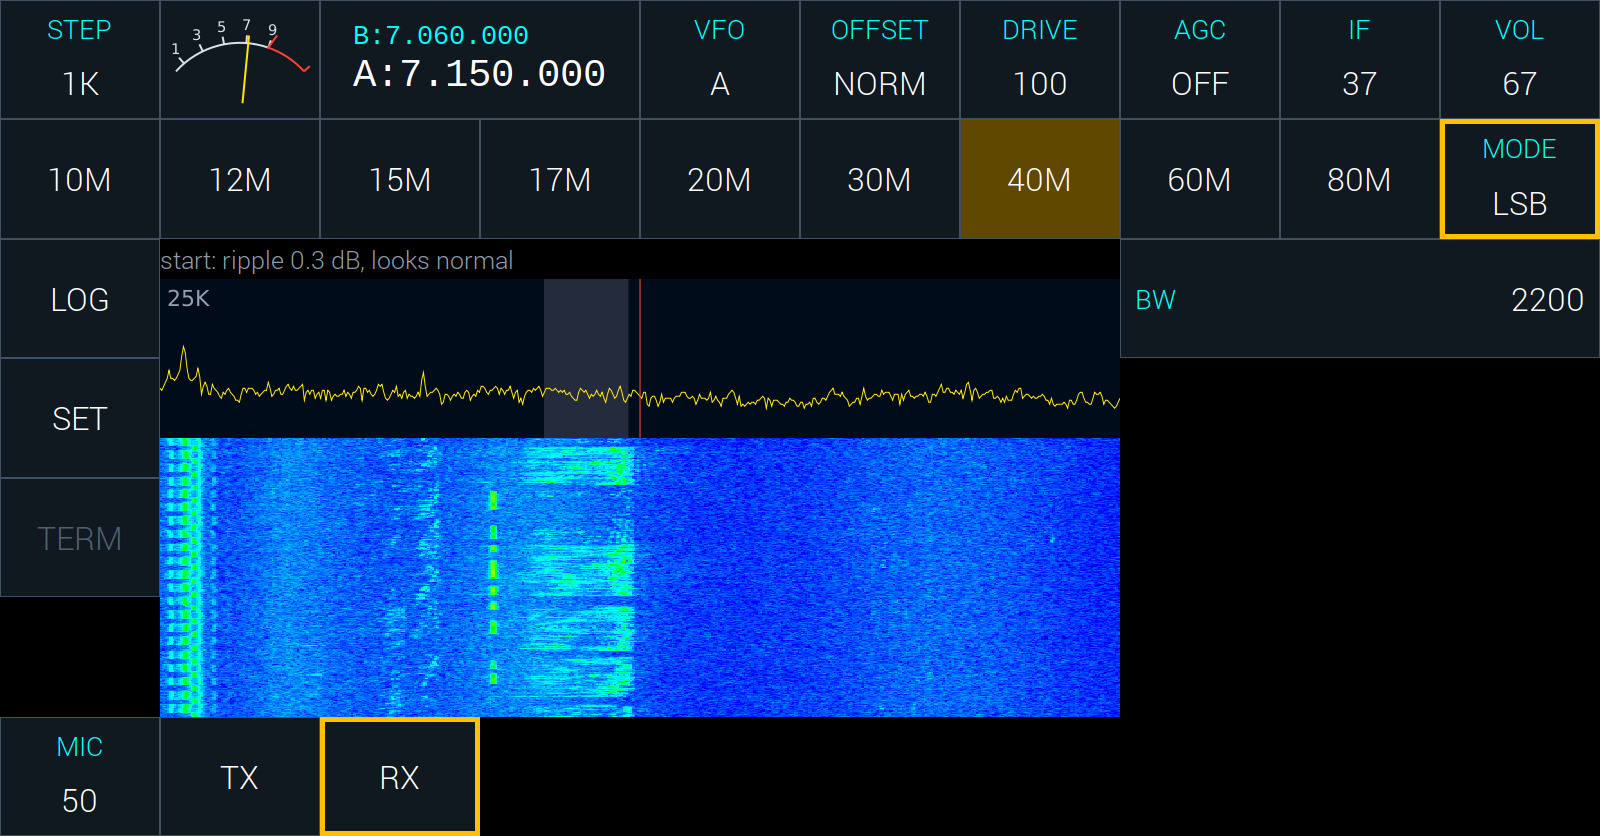Select the 20M band button
Screen dimensions: 1600x836
[720, 179]
